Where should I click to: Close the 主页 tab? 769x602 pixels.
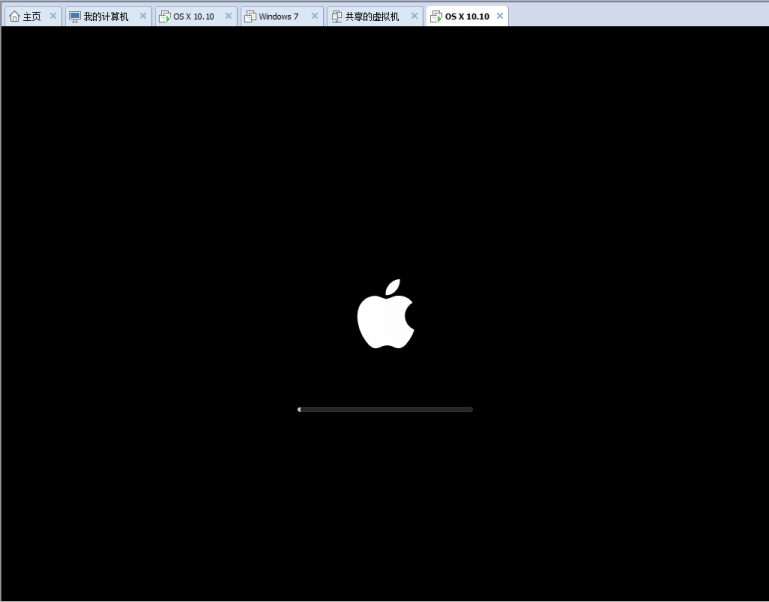pos(53,16)
